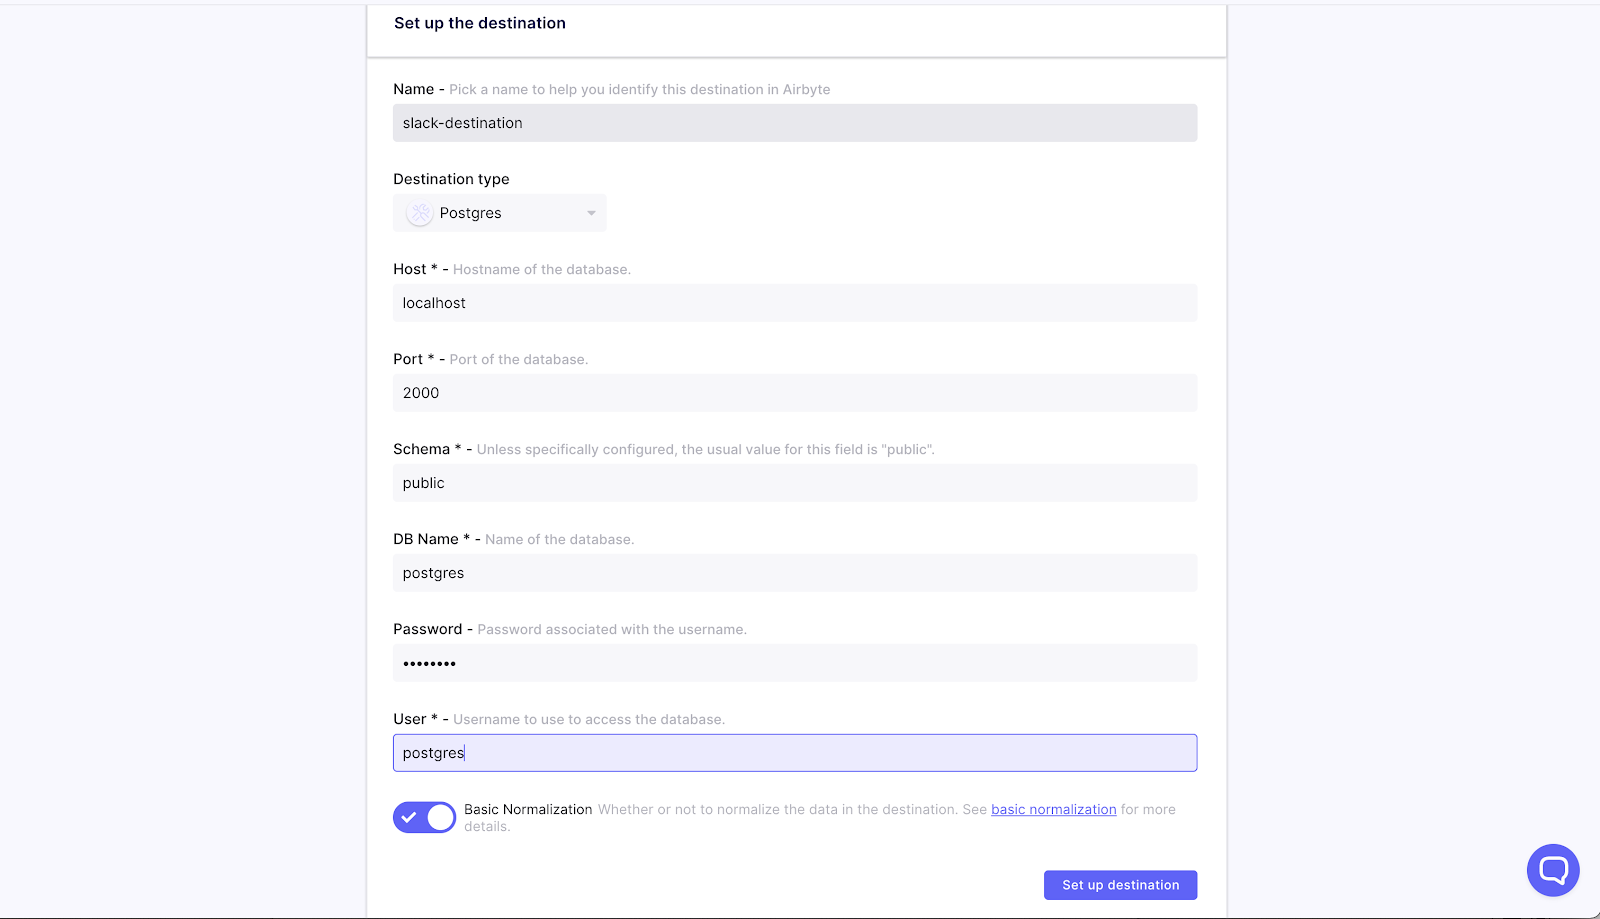Image resolution: width=1600 pixels, height=919 pixels.
Task: Open the chat support bubble
Action: click(x=1552, y=870)
